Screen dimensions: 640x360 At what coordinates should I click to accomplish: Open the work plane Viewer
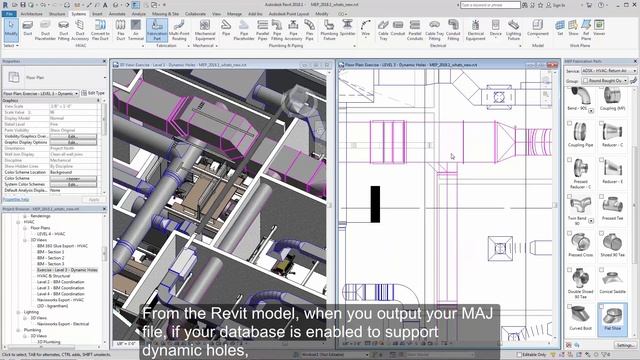point(599,28)
